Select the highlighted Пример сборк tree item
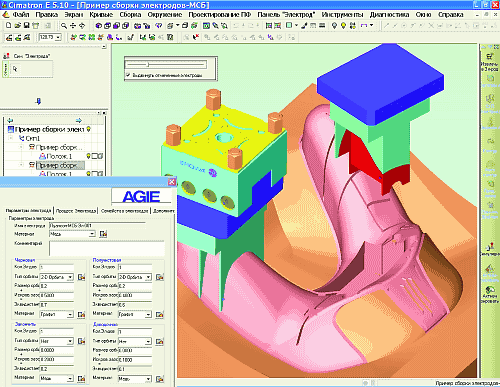 60,165
